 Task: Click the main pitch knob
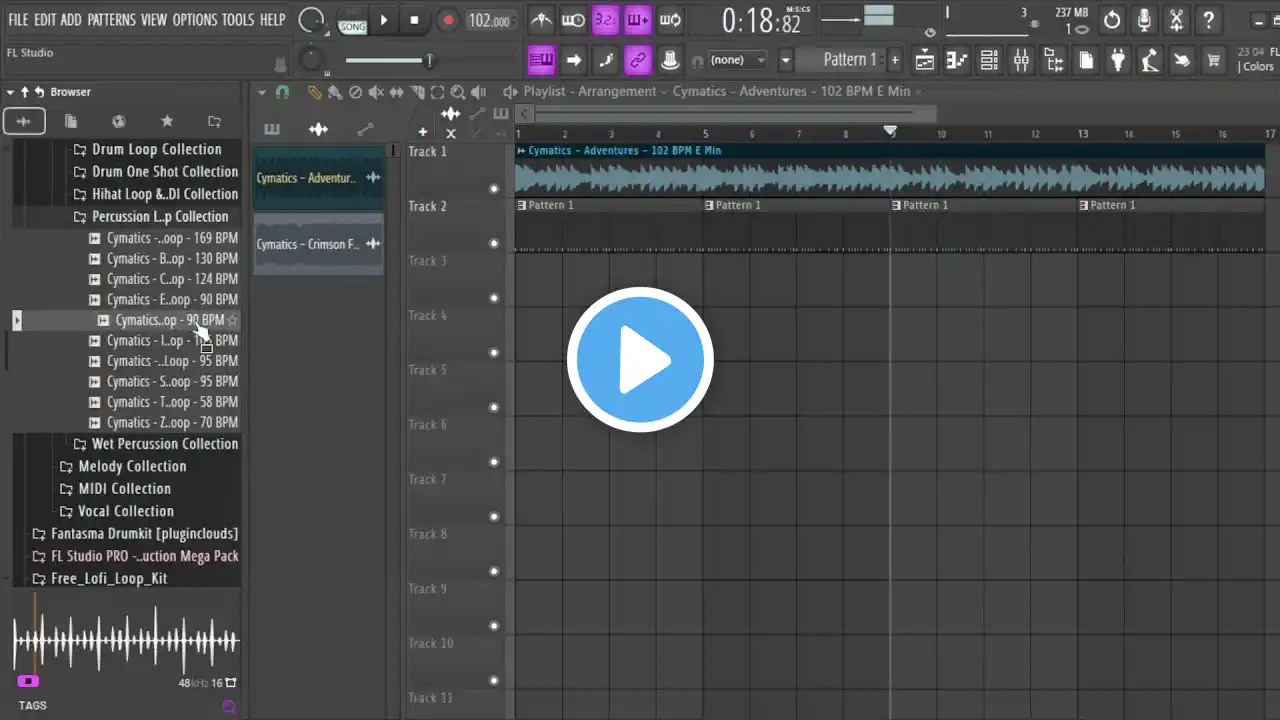(x=311, y=61)
